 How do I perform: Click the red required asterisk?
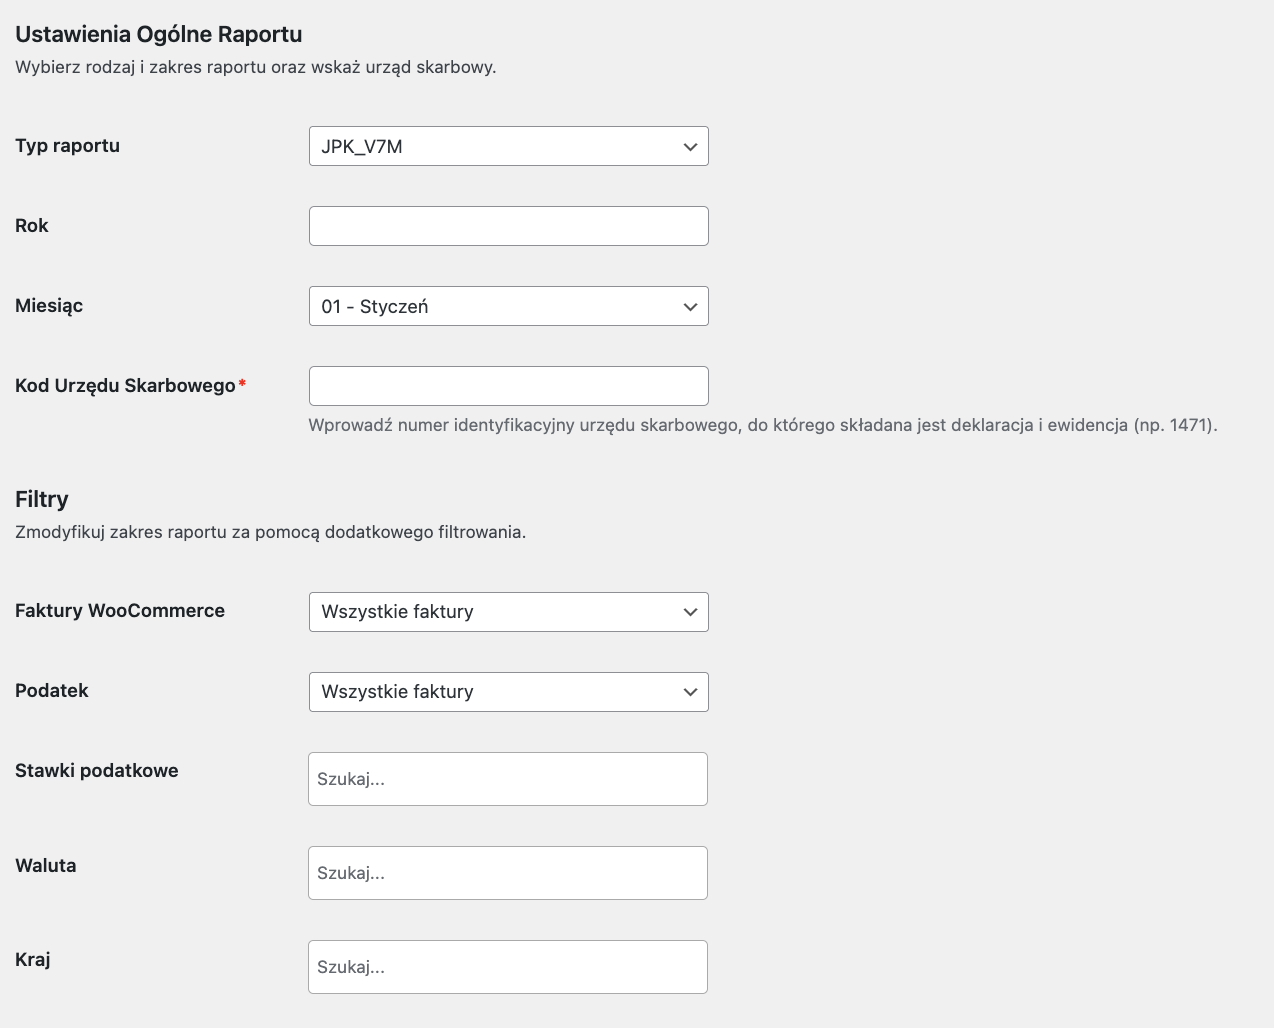pos(242,384)
